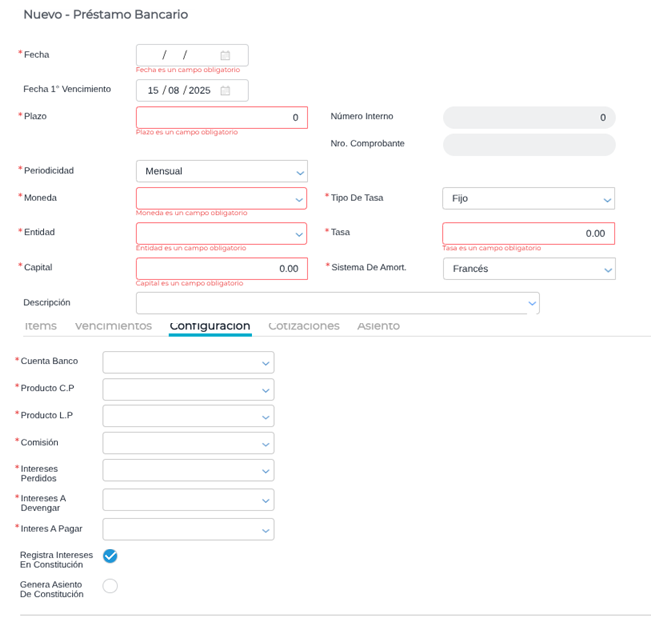The height and width of the screenshot is (621, 651).
Task: Open the Periodicidad dropdown showing Mensual
Action: [222, 171]
